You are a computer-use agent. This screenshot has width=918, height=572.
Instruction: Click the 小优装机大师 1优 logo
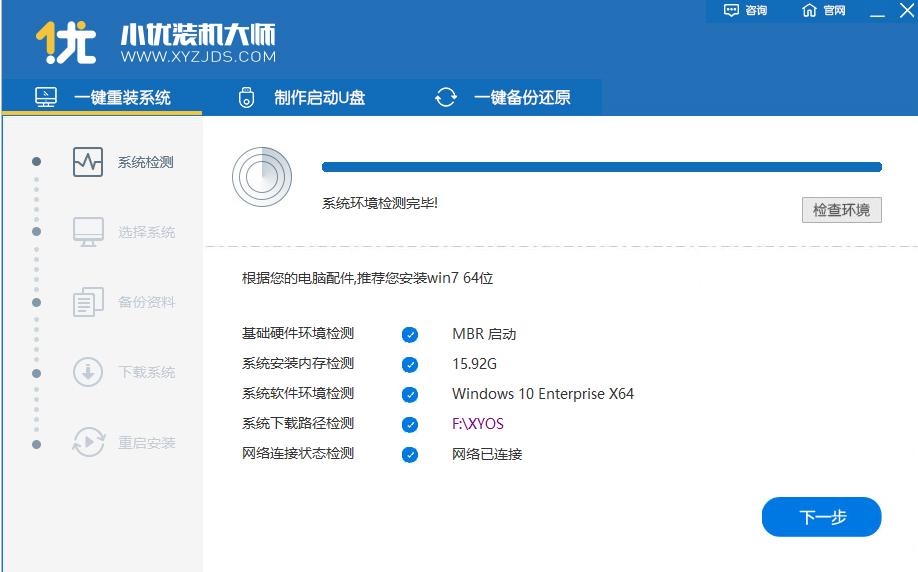66,42
